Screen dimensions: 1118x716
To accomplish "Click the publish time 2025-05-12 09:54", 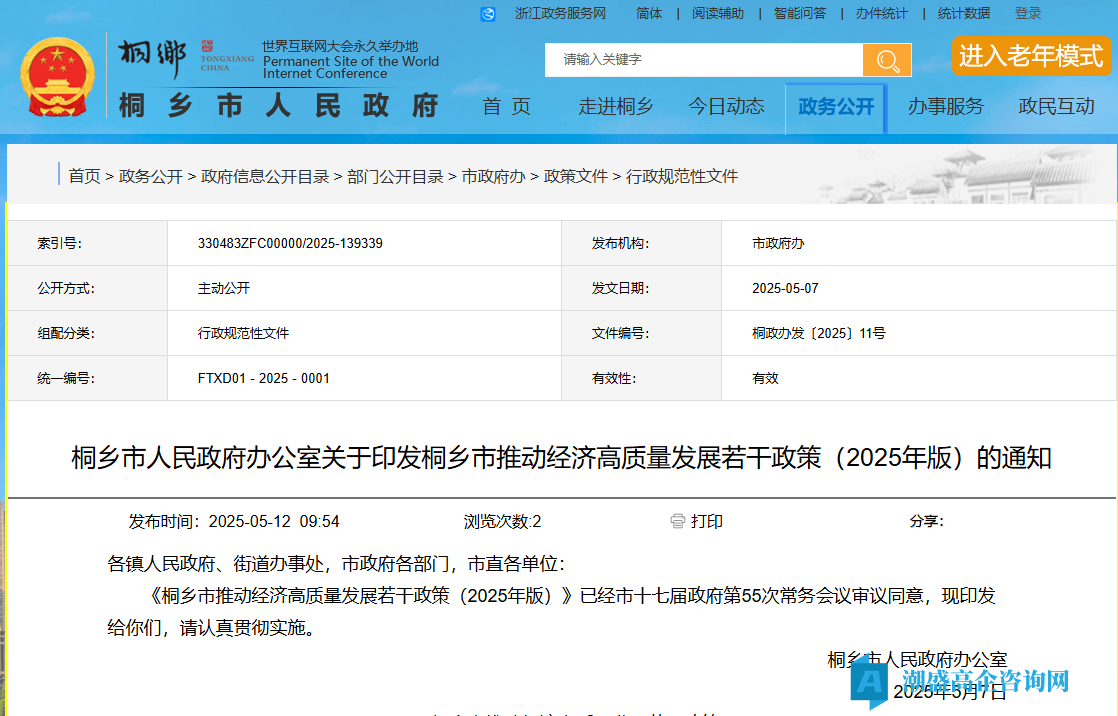I will point(234,521).
